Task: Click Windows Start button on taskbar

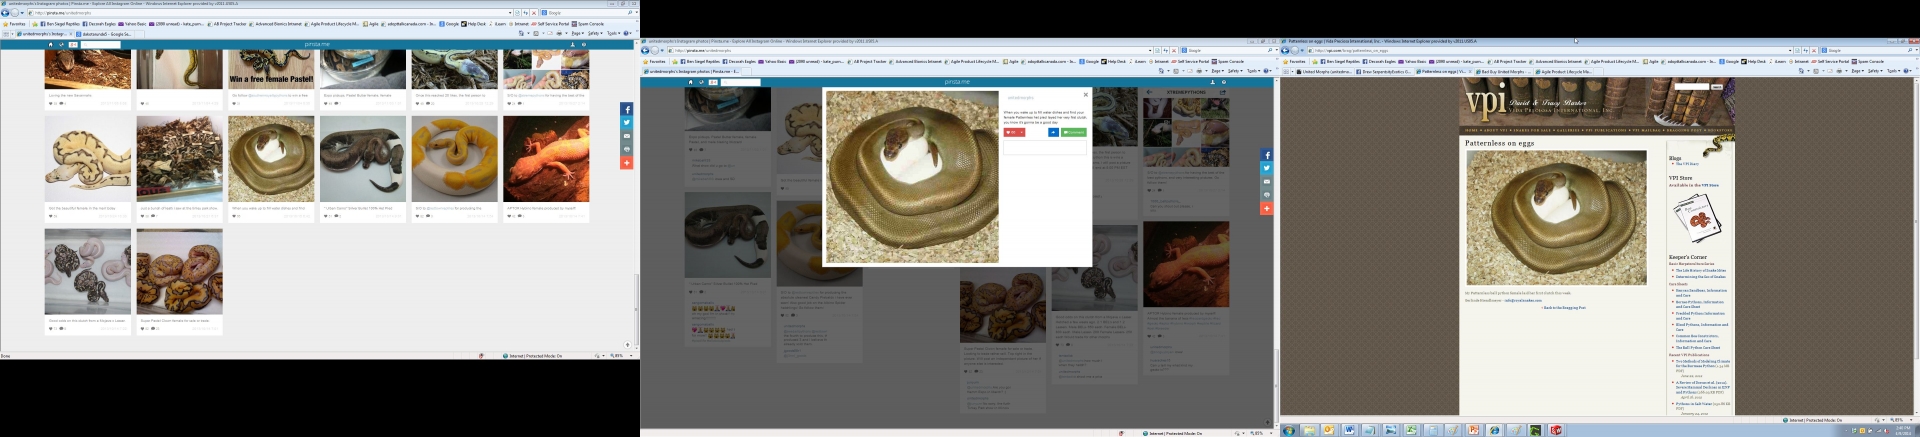Action: pyautogui.click(x=1289, y=430)
